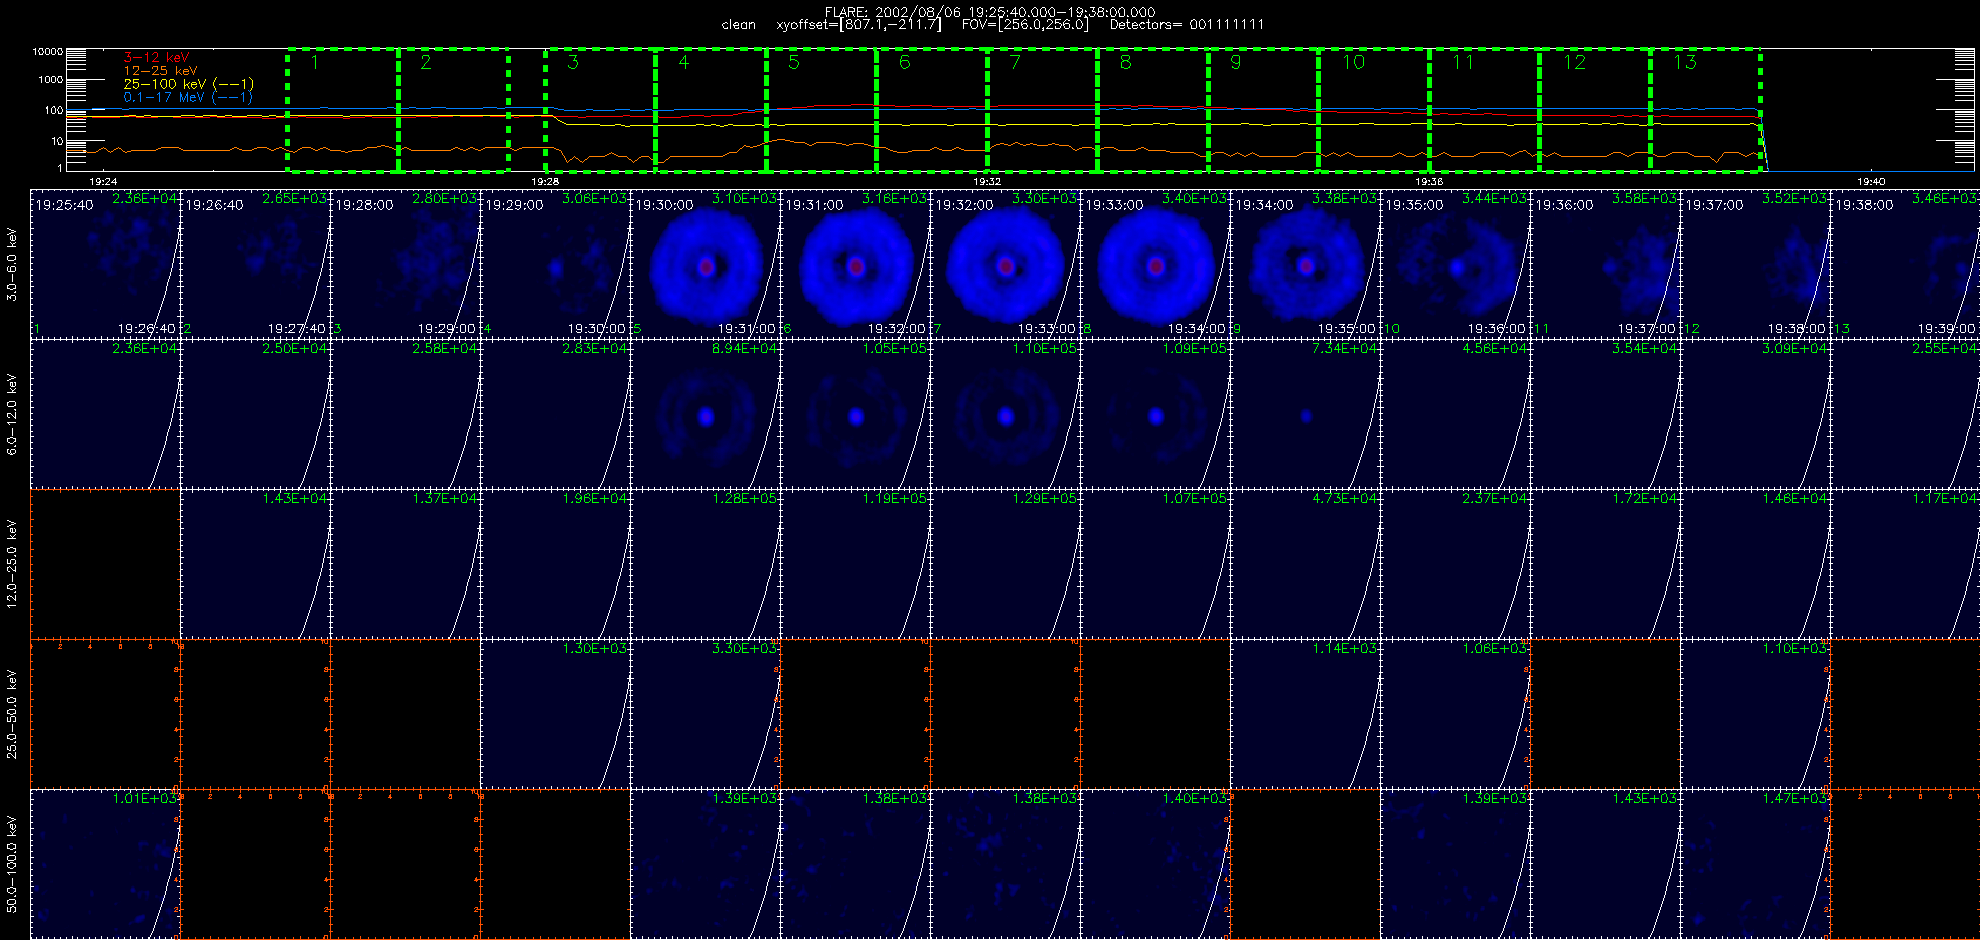Open the 50.0-100.0 keV image labeled 1.47E+03
1980x940 pixels.
1756,864
